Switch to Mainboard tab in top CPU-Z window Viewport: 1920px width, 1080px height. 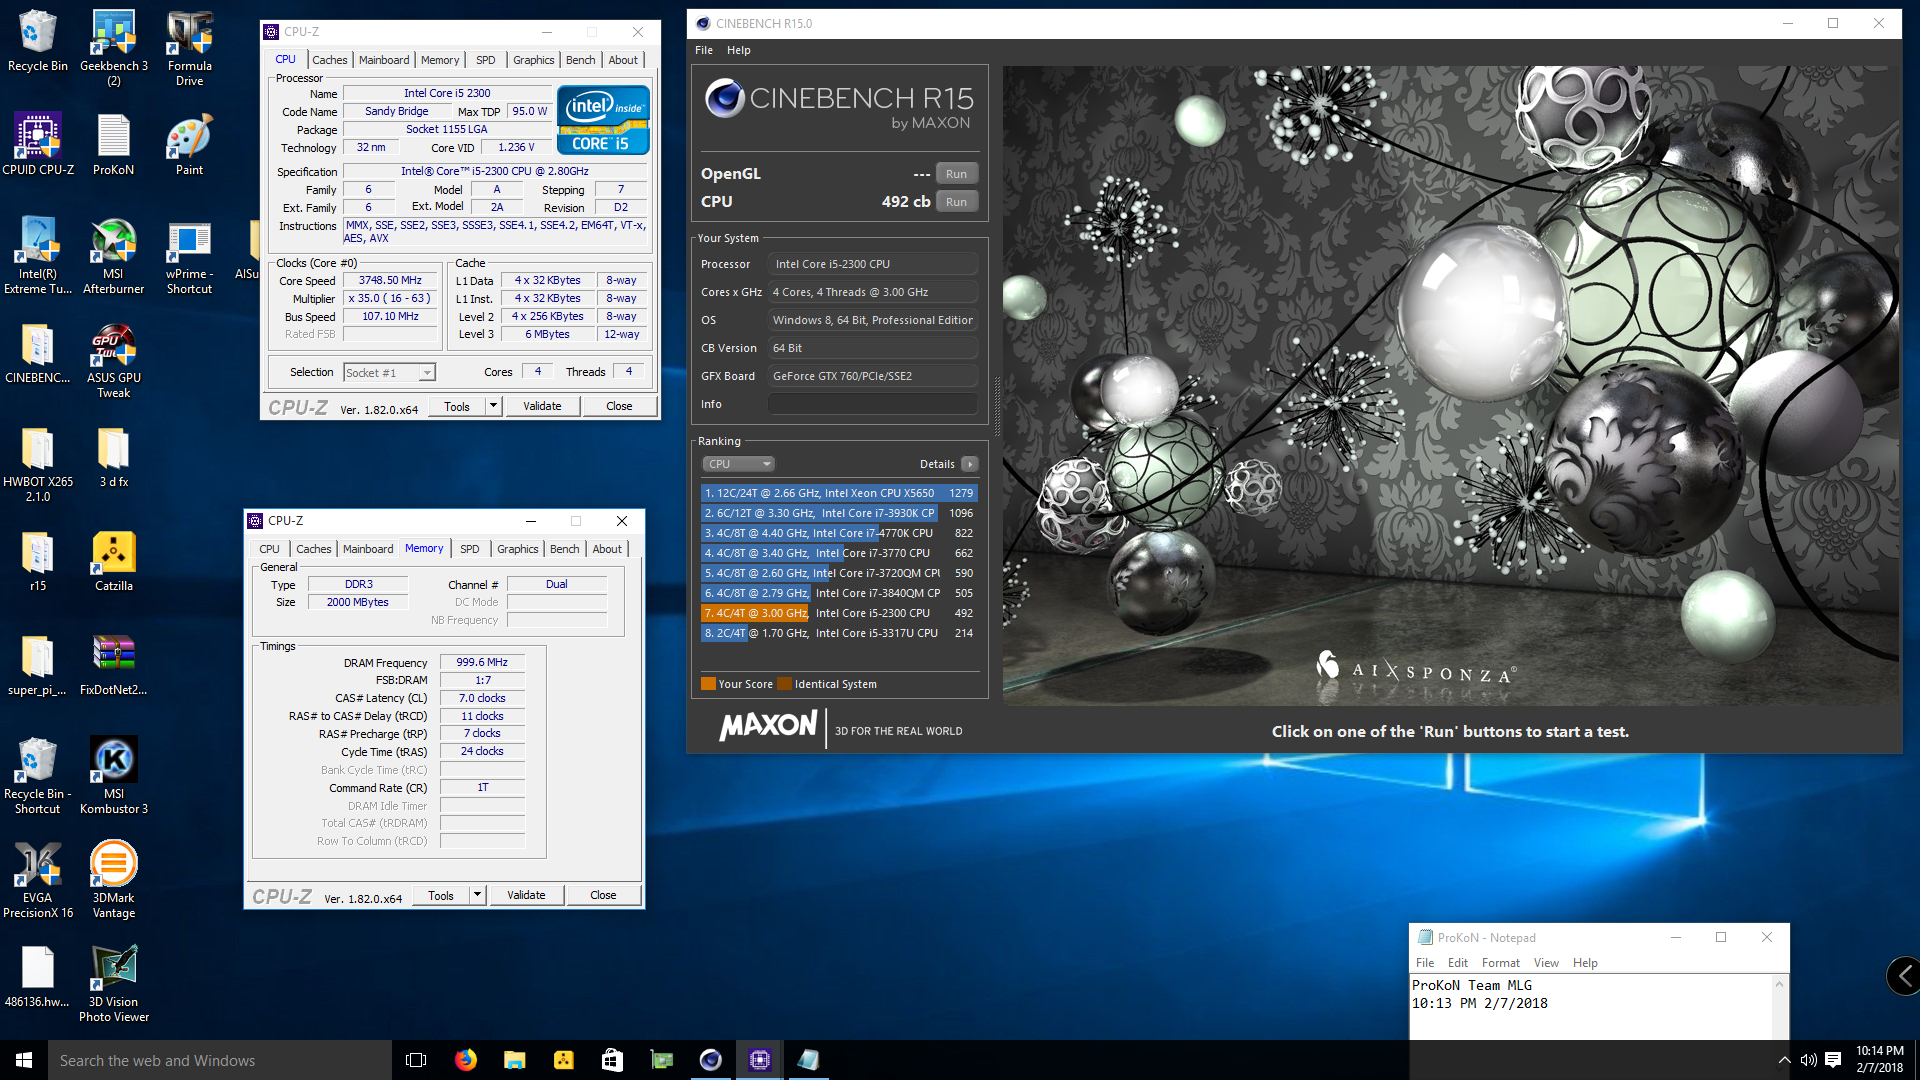click(384, 60)
